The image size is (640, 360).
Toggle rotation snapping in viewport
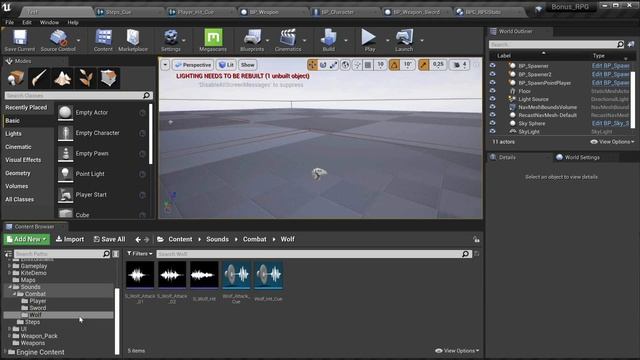tap(394, 65)
